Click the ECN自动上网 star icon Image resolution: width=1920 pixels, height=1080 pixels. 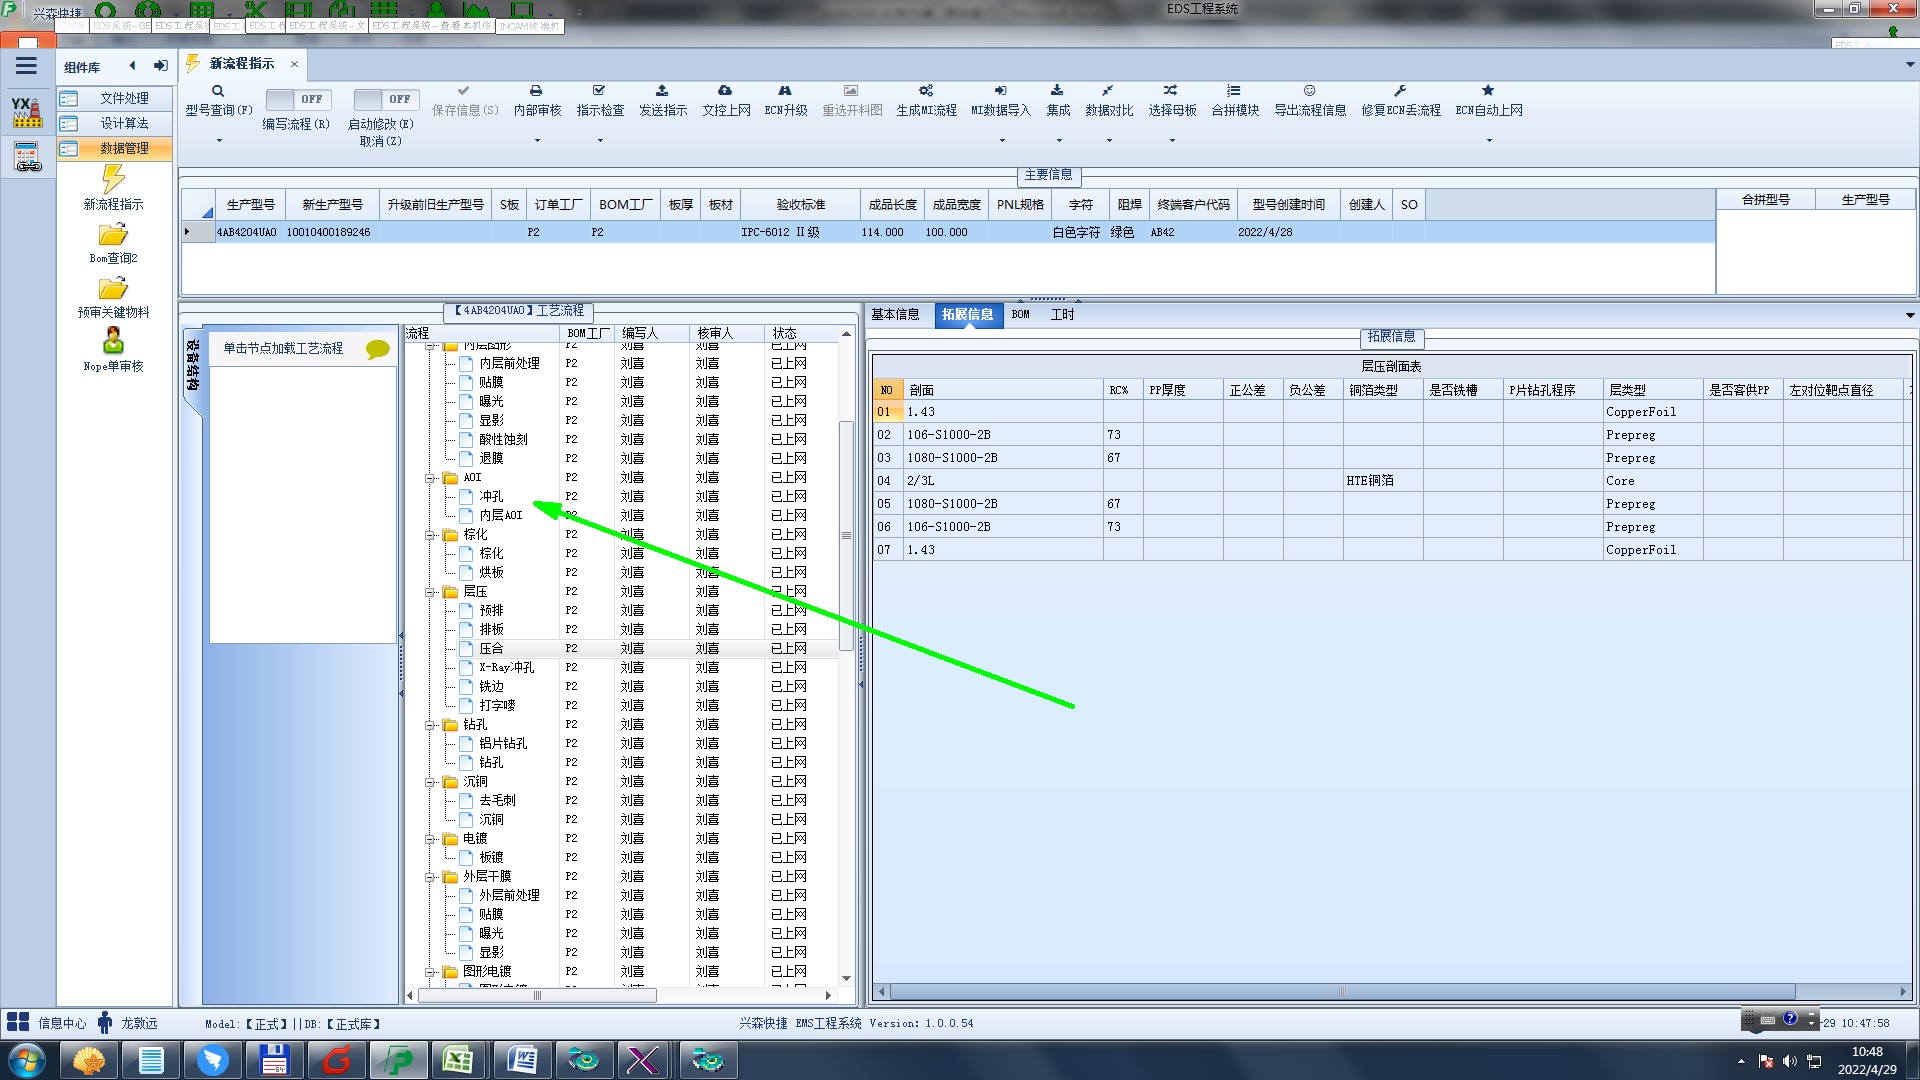pos(1488,91)
